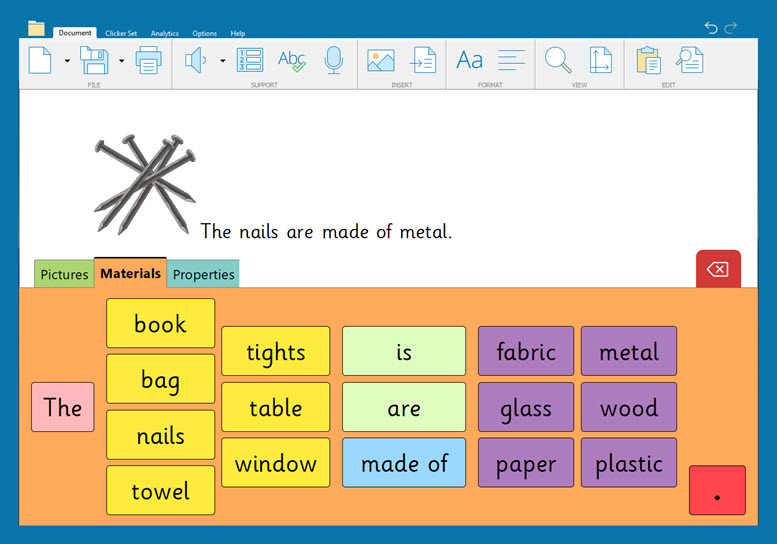Click the New Document icon
777x544 pixels.
(x=40, y=60)
